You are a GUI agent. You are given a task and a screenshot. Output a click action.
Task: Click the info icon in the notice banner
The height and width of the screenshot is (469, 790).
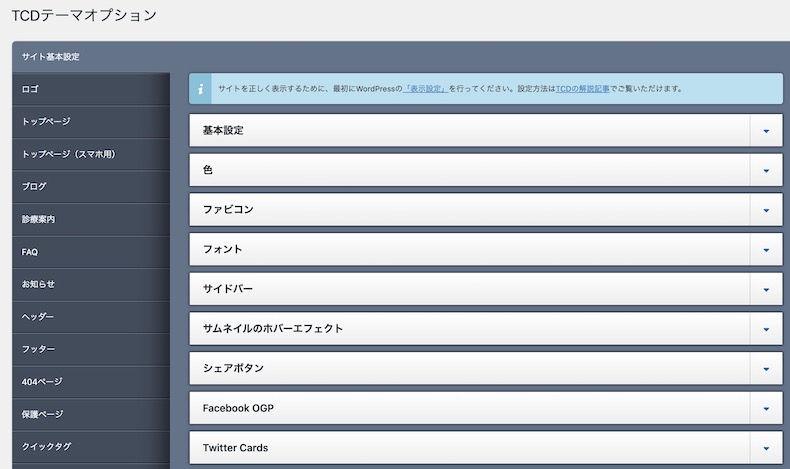coord(201,89)
